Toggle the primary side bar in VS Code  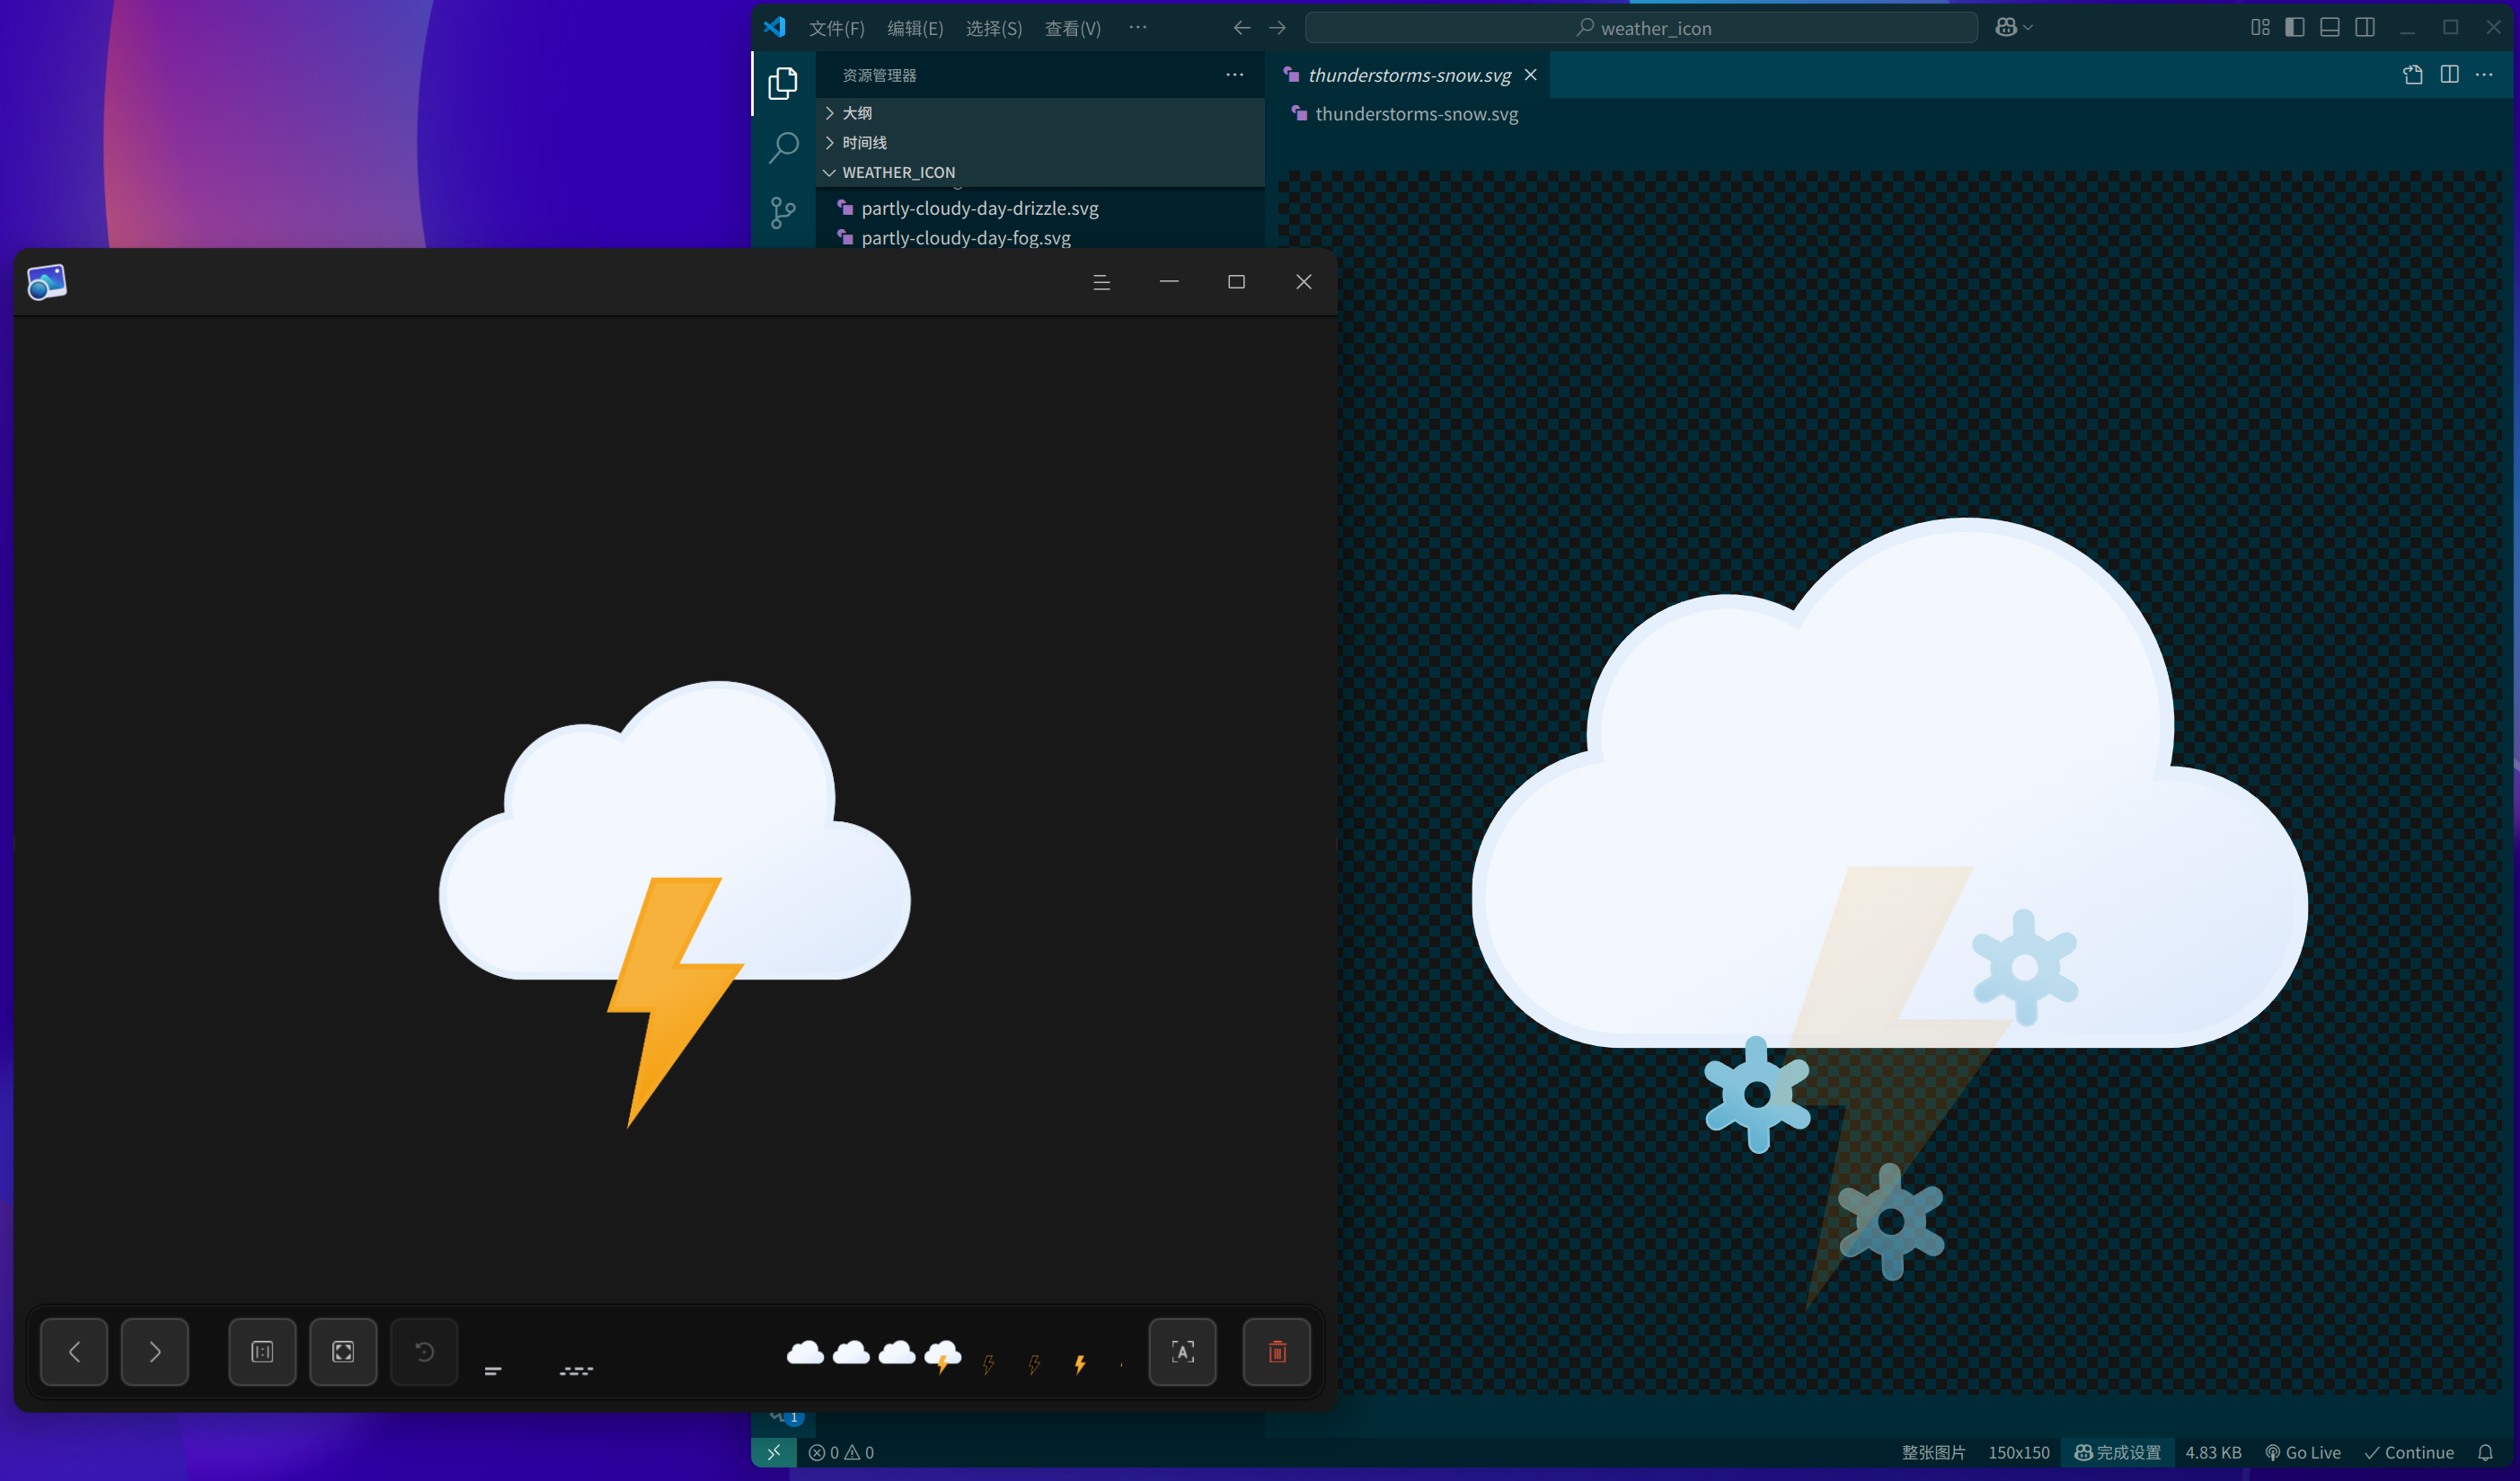[2295, 27]
